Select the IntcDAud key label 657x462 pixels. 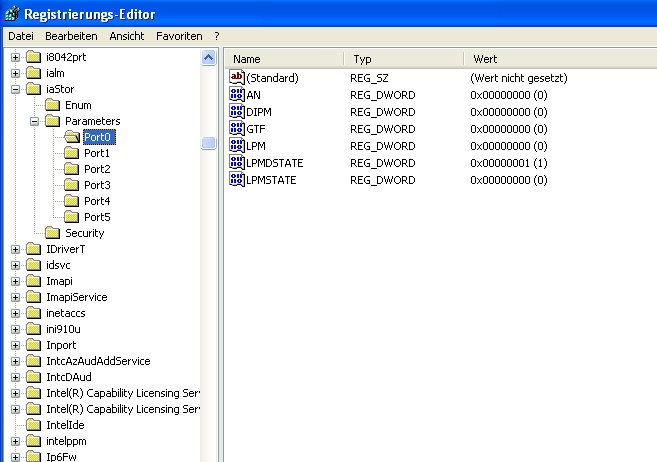pyautogui.click(x=69, y=377)
